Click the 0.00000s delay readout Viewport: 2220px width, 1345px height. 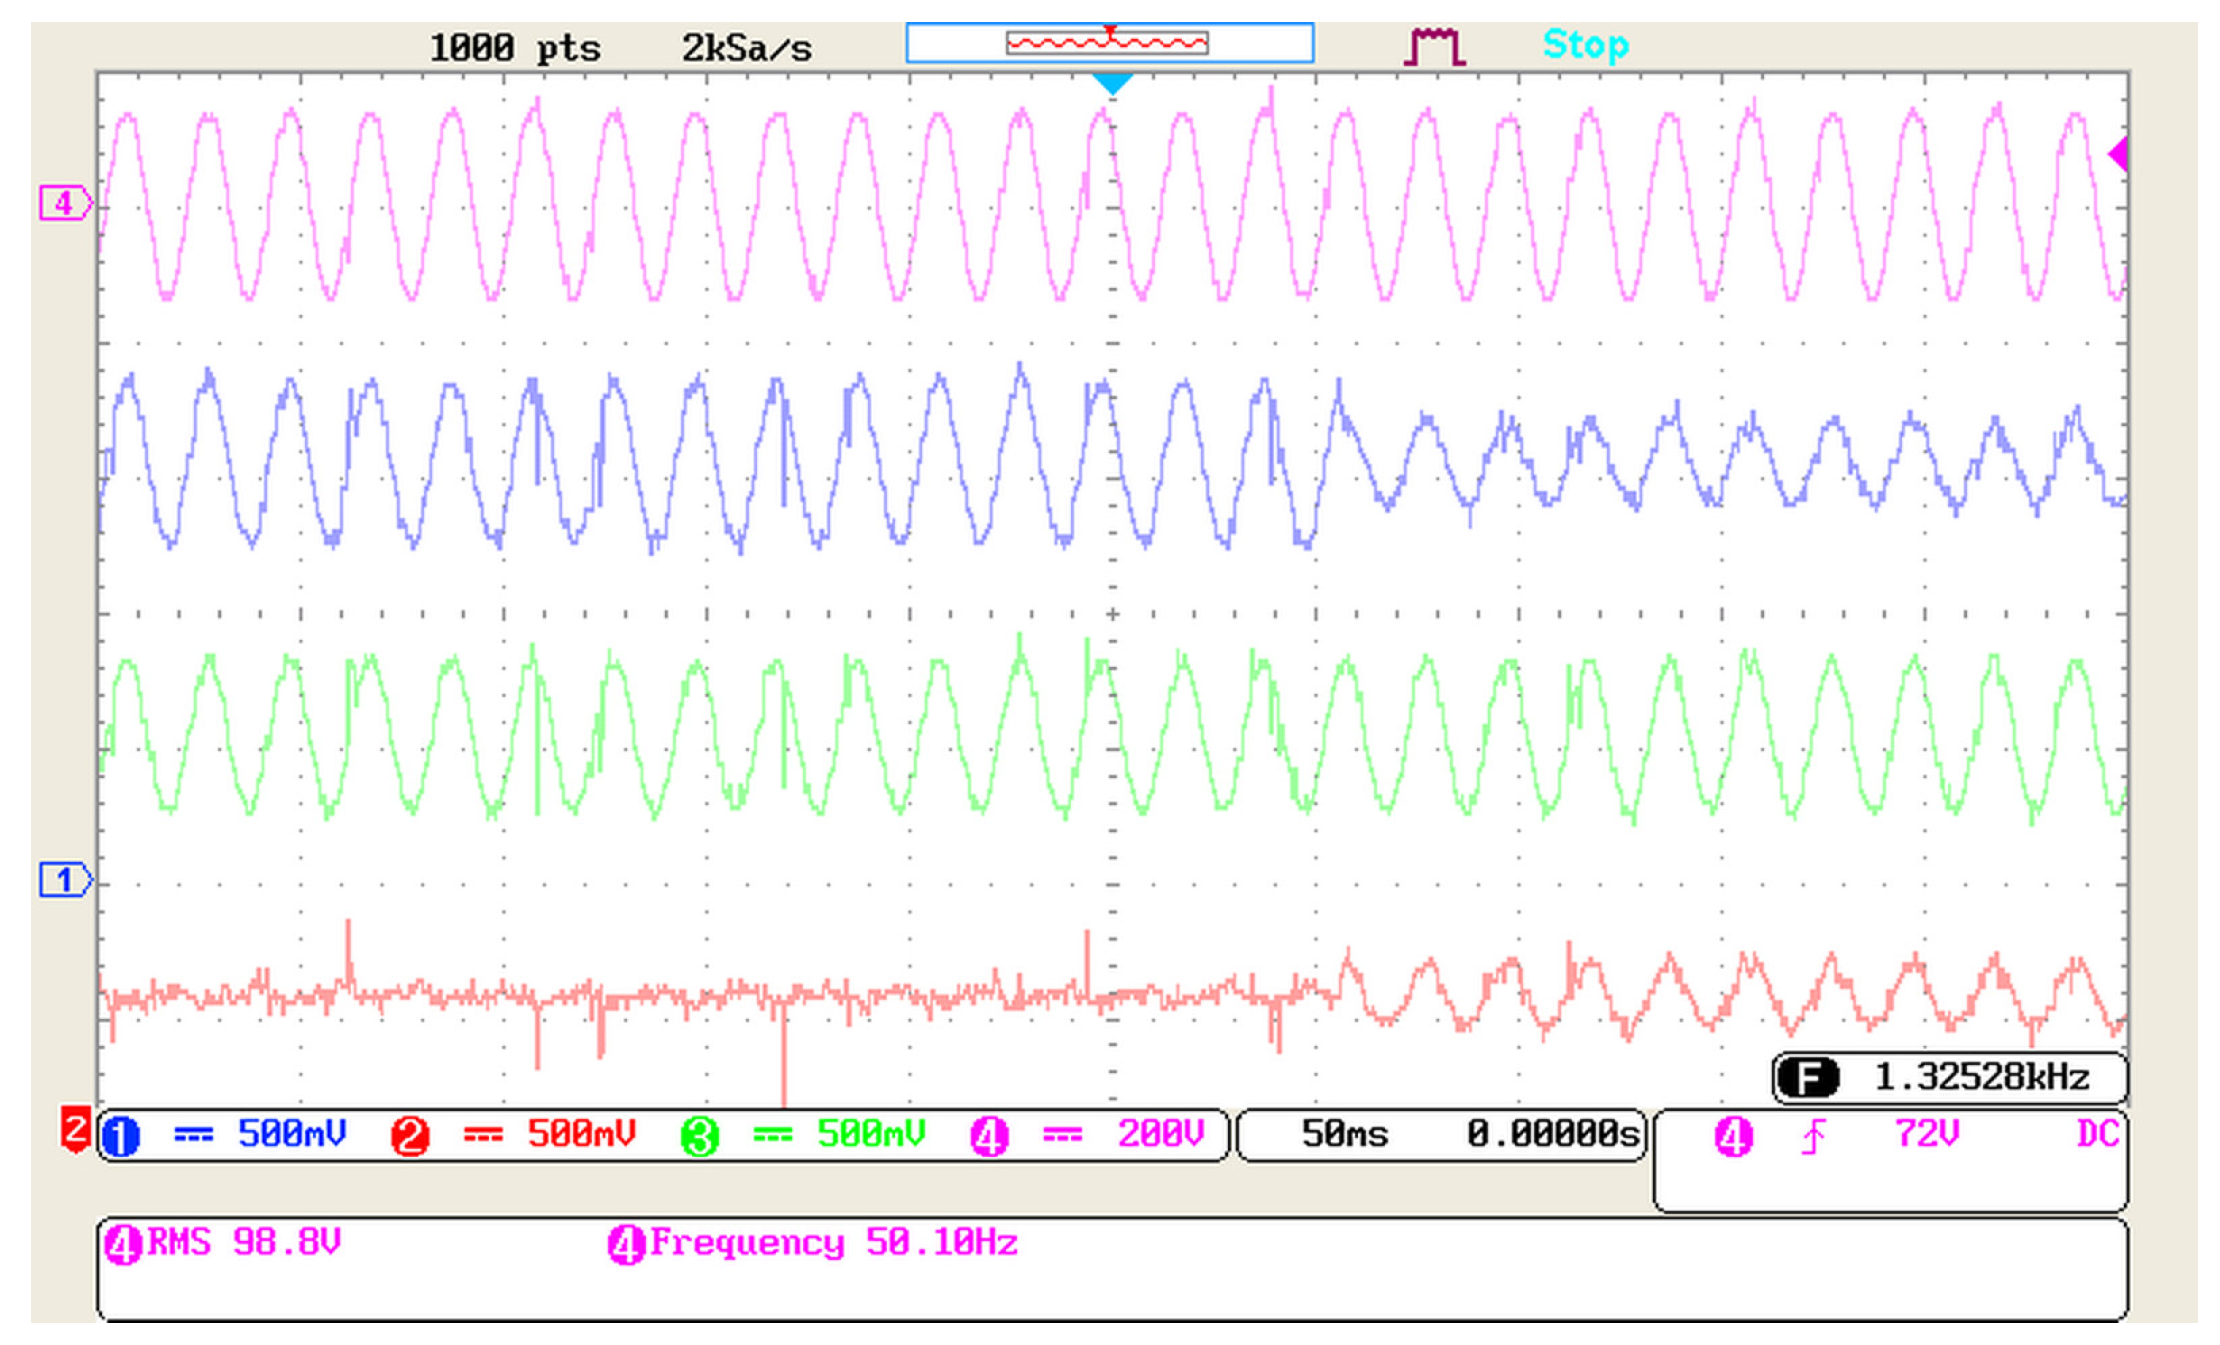coord(1553,1135)
